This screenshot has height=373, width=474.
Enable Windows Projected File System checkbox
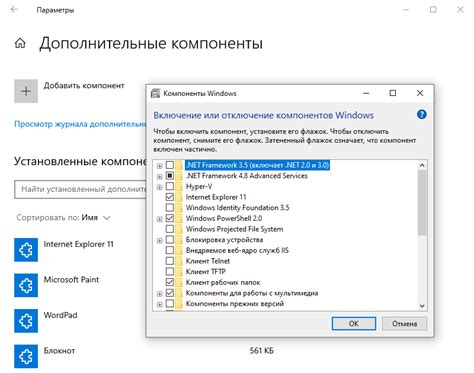tap(170, 229)
